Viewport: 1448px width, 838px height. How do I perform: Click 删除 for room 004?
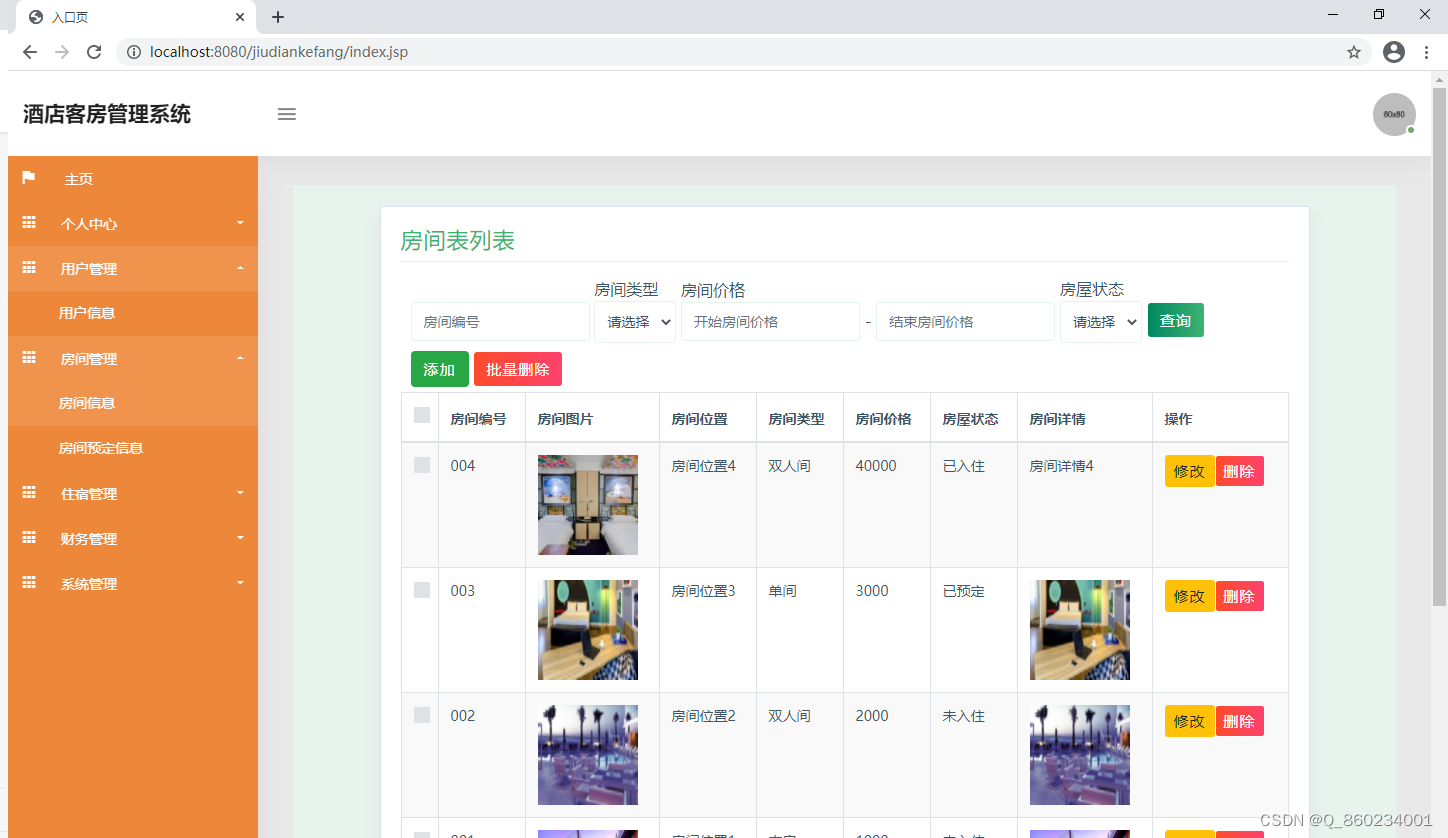tap(1239, 471)
